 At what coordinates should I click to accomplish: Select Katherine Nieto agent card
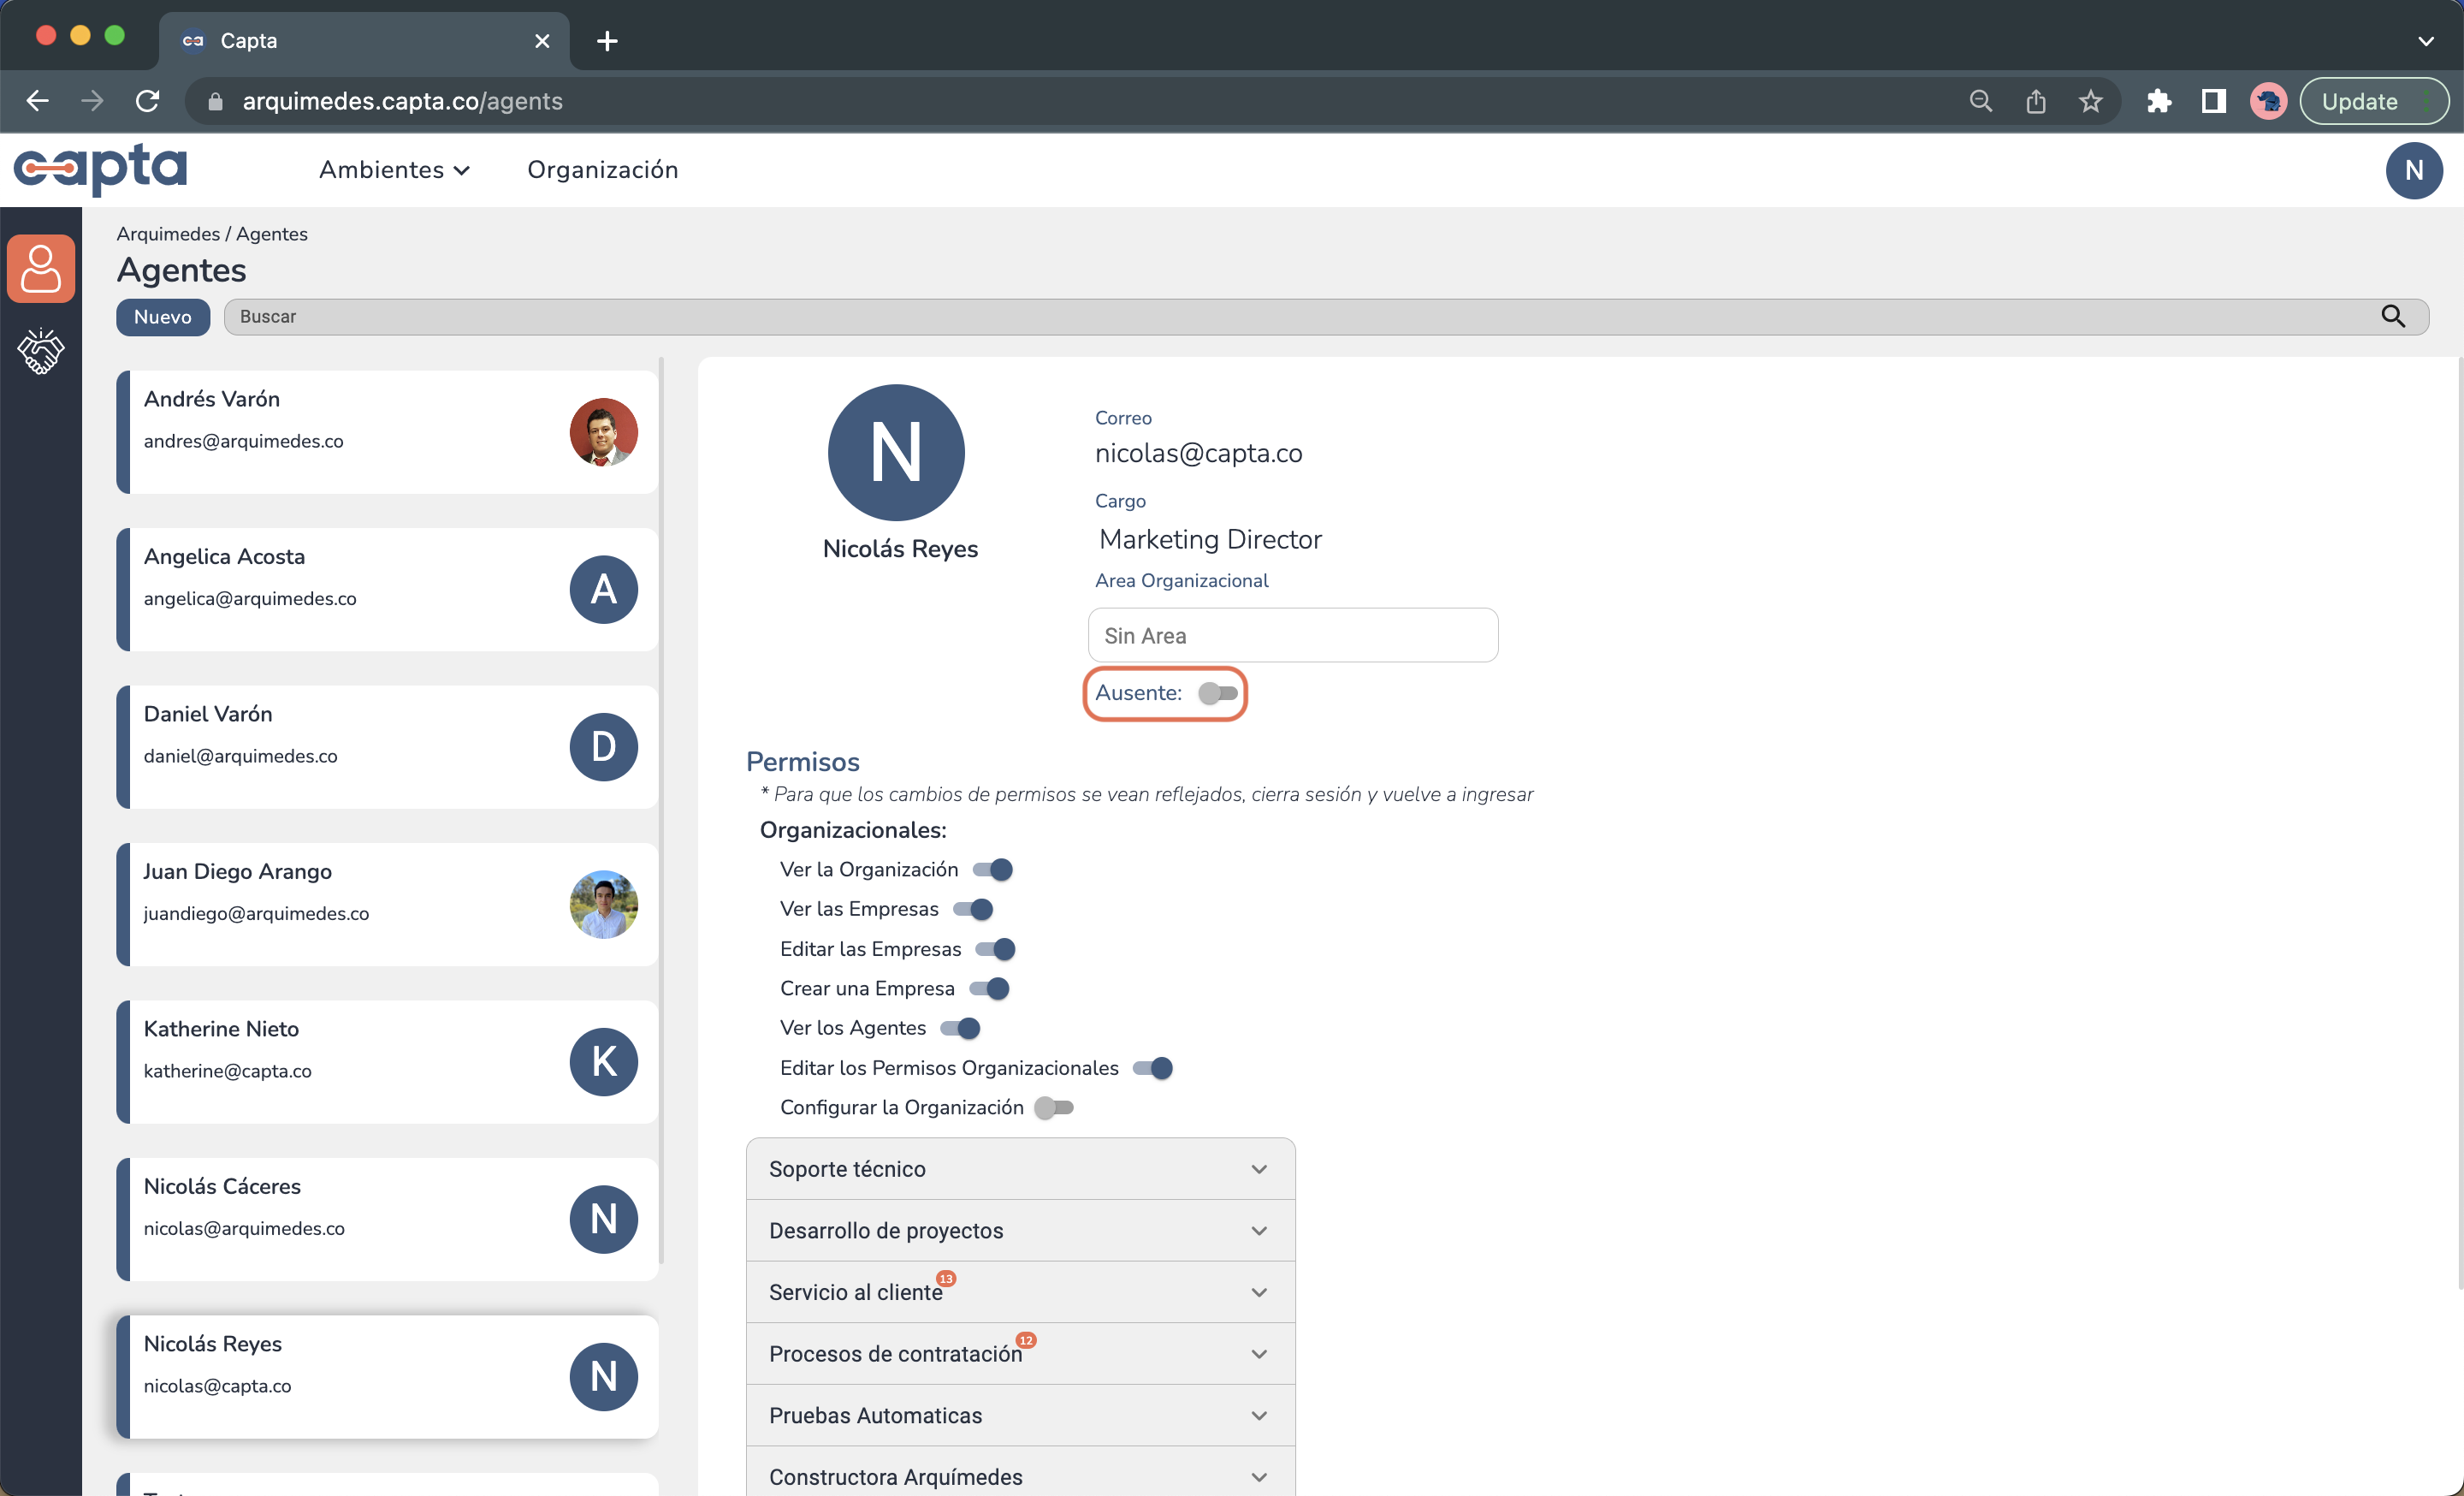pos(387,1061)
